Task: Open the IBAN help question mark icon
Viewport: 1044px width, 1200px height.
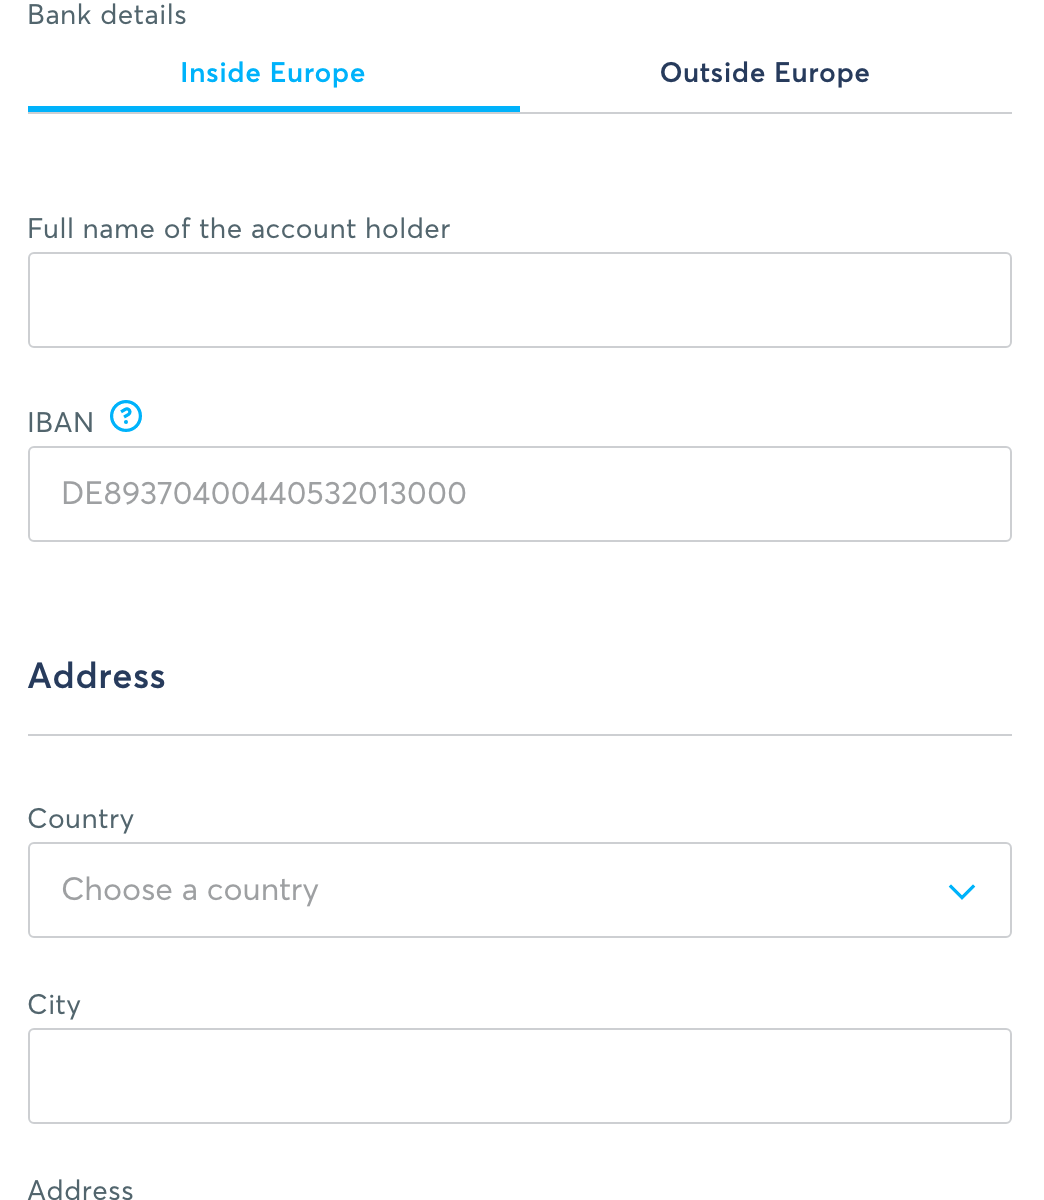Action: [x=126, y=416]
